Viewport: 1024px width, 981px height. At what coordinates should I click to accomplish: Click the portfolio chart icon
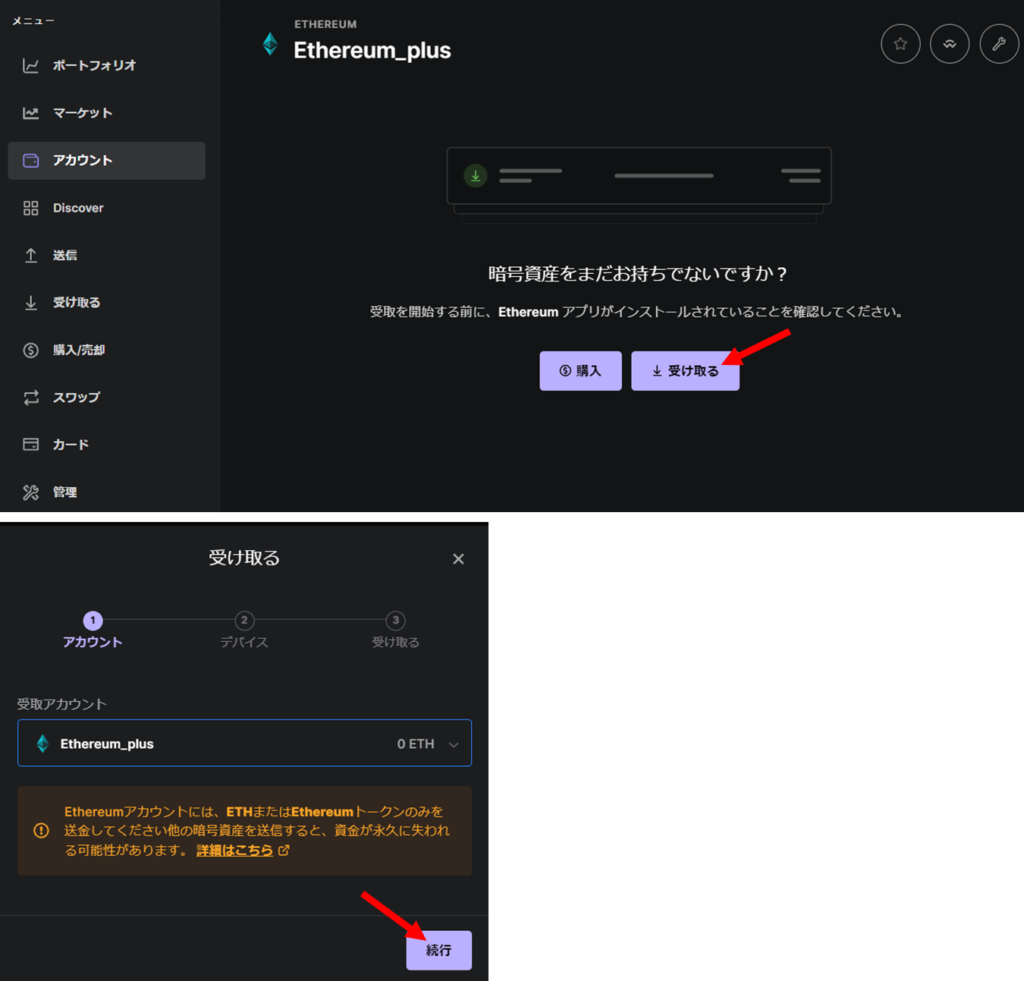pos(31,65)
